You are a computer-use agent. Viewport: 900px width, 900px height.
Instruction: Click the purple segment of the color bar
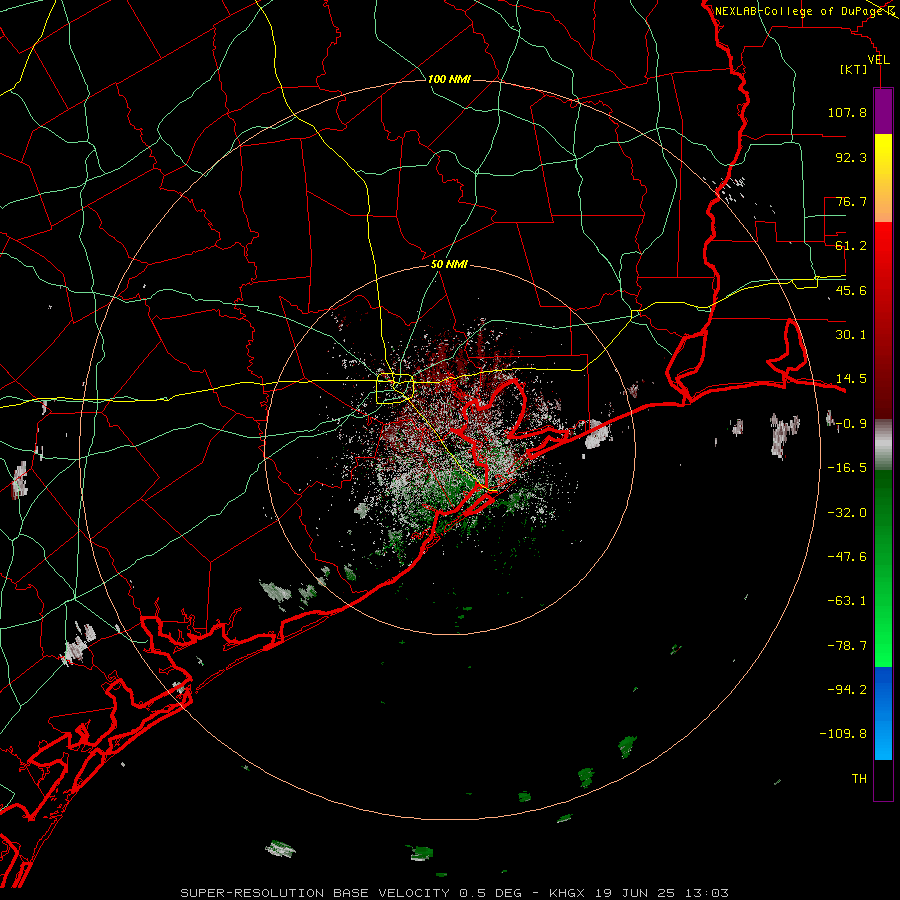click(x=883, y=112)
